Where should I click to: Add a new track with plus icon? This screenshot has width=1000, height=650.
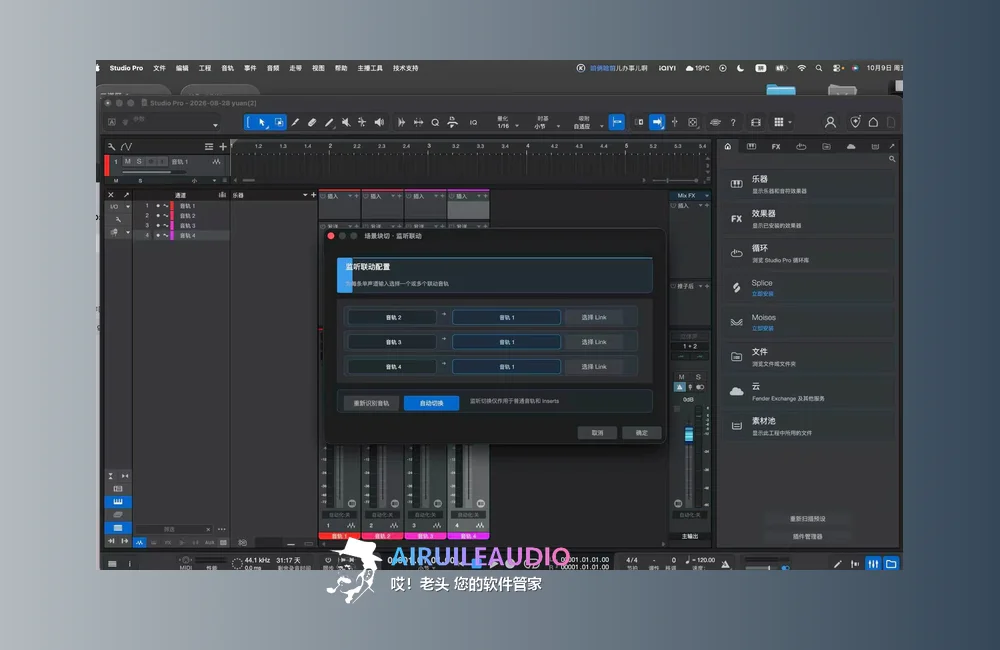coord(223,147)
